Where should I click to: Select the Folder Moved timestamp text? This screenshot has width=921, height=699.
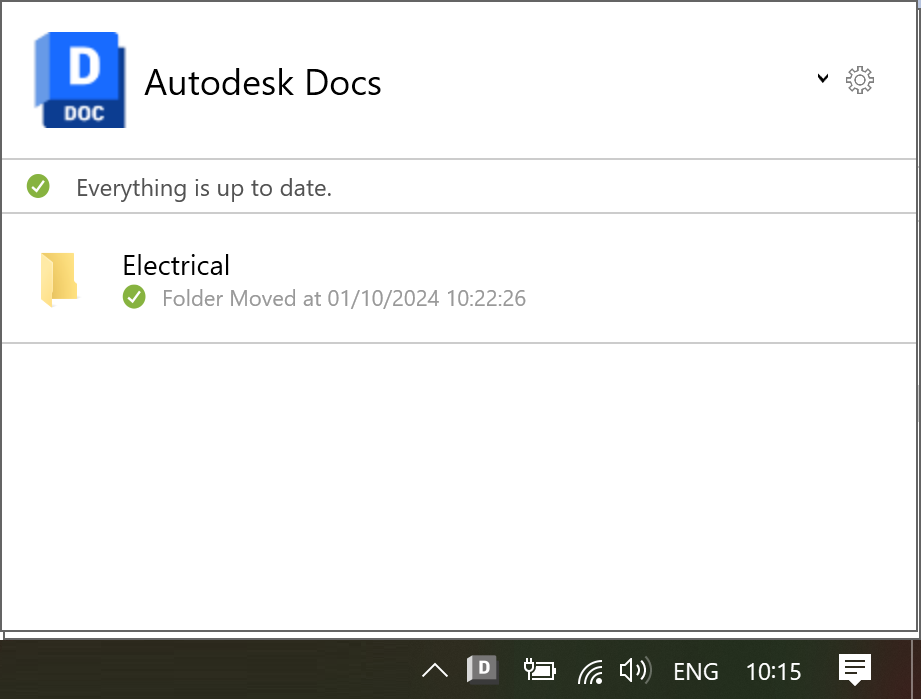point(344,298)
